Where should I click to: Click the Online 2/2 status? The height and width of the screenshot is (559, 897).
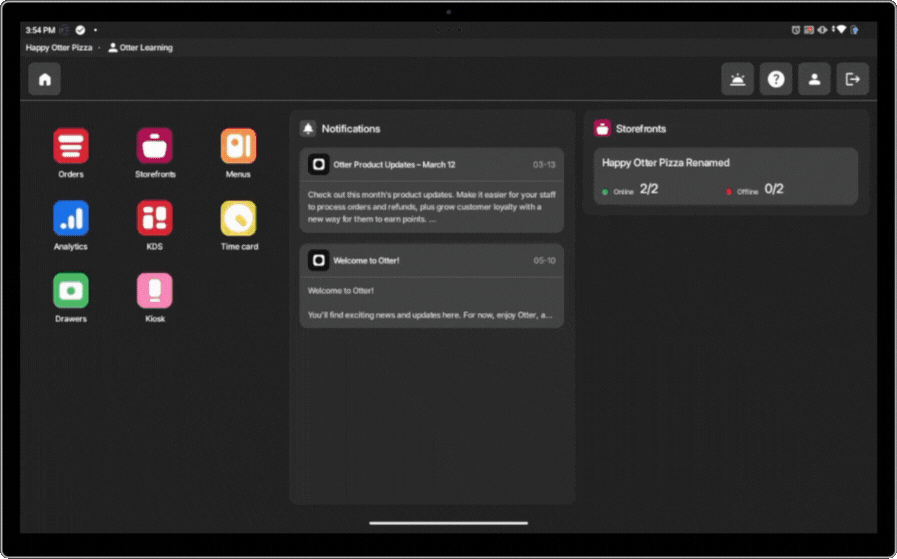click(x=630, y=189)
